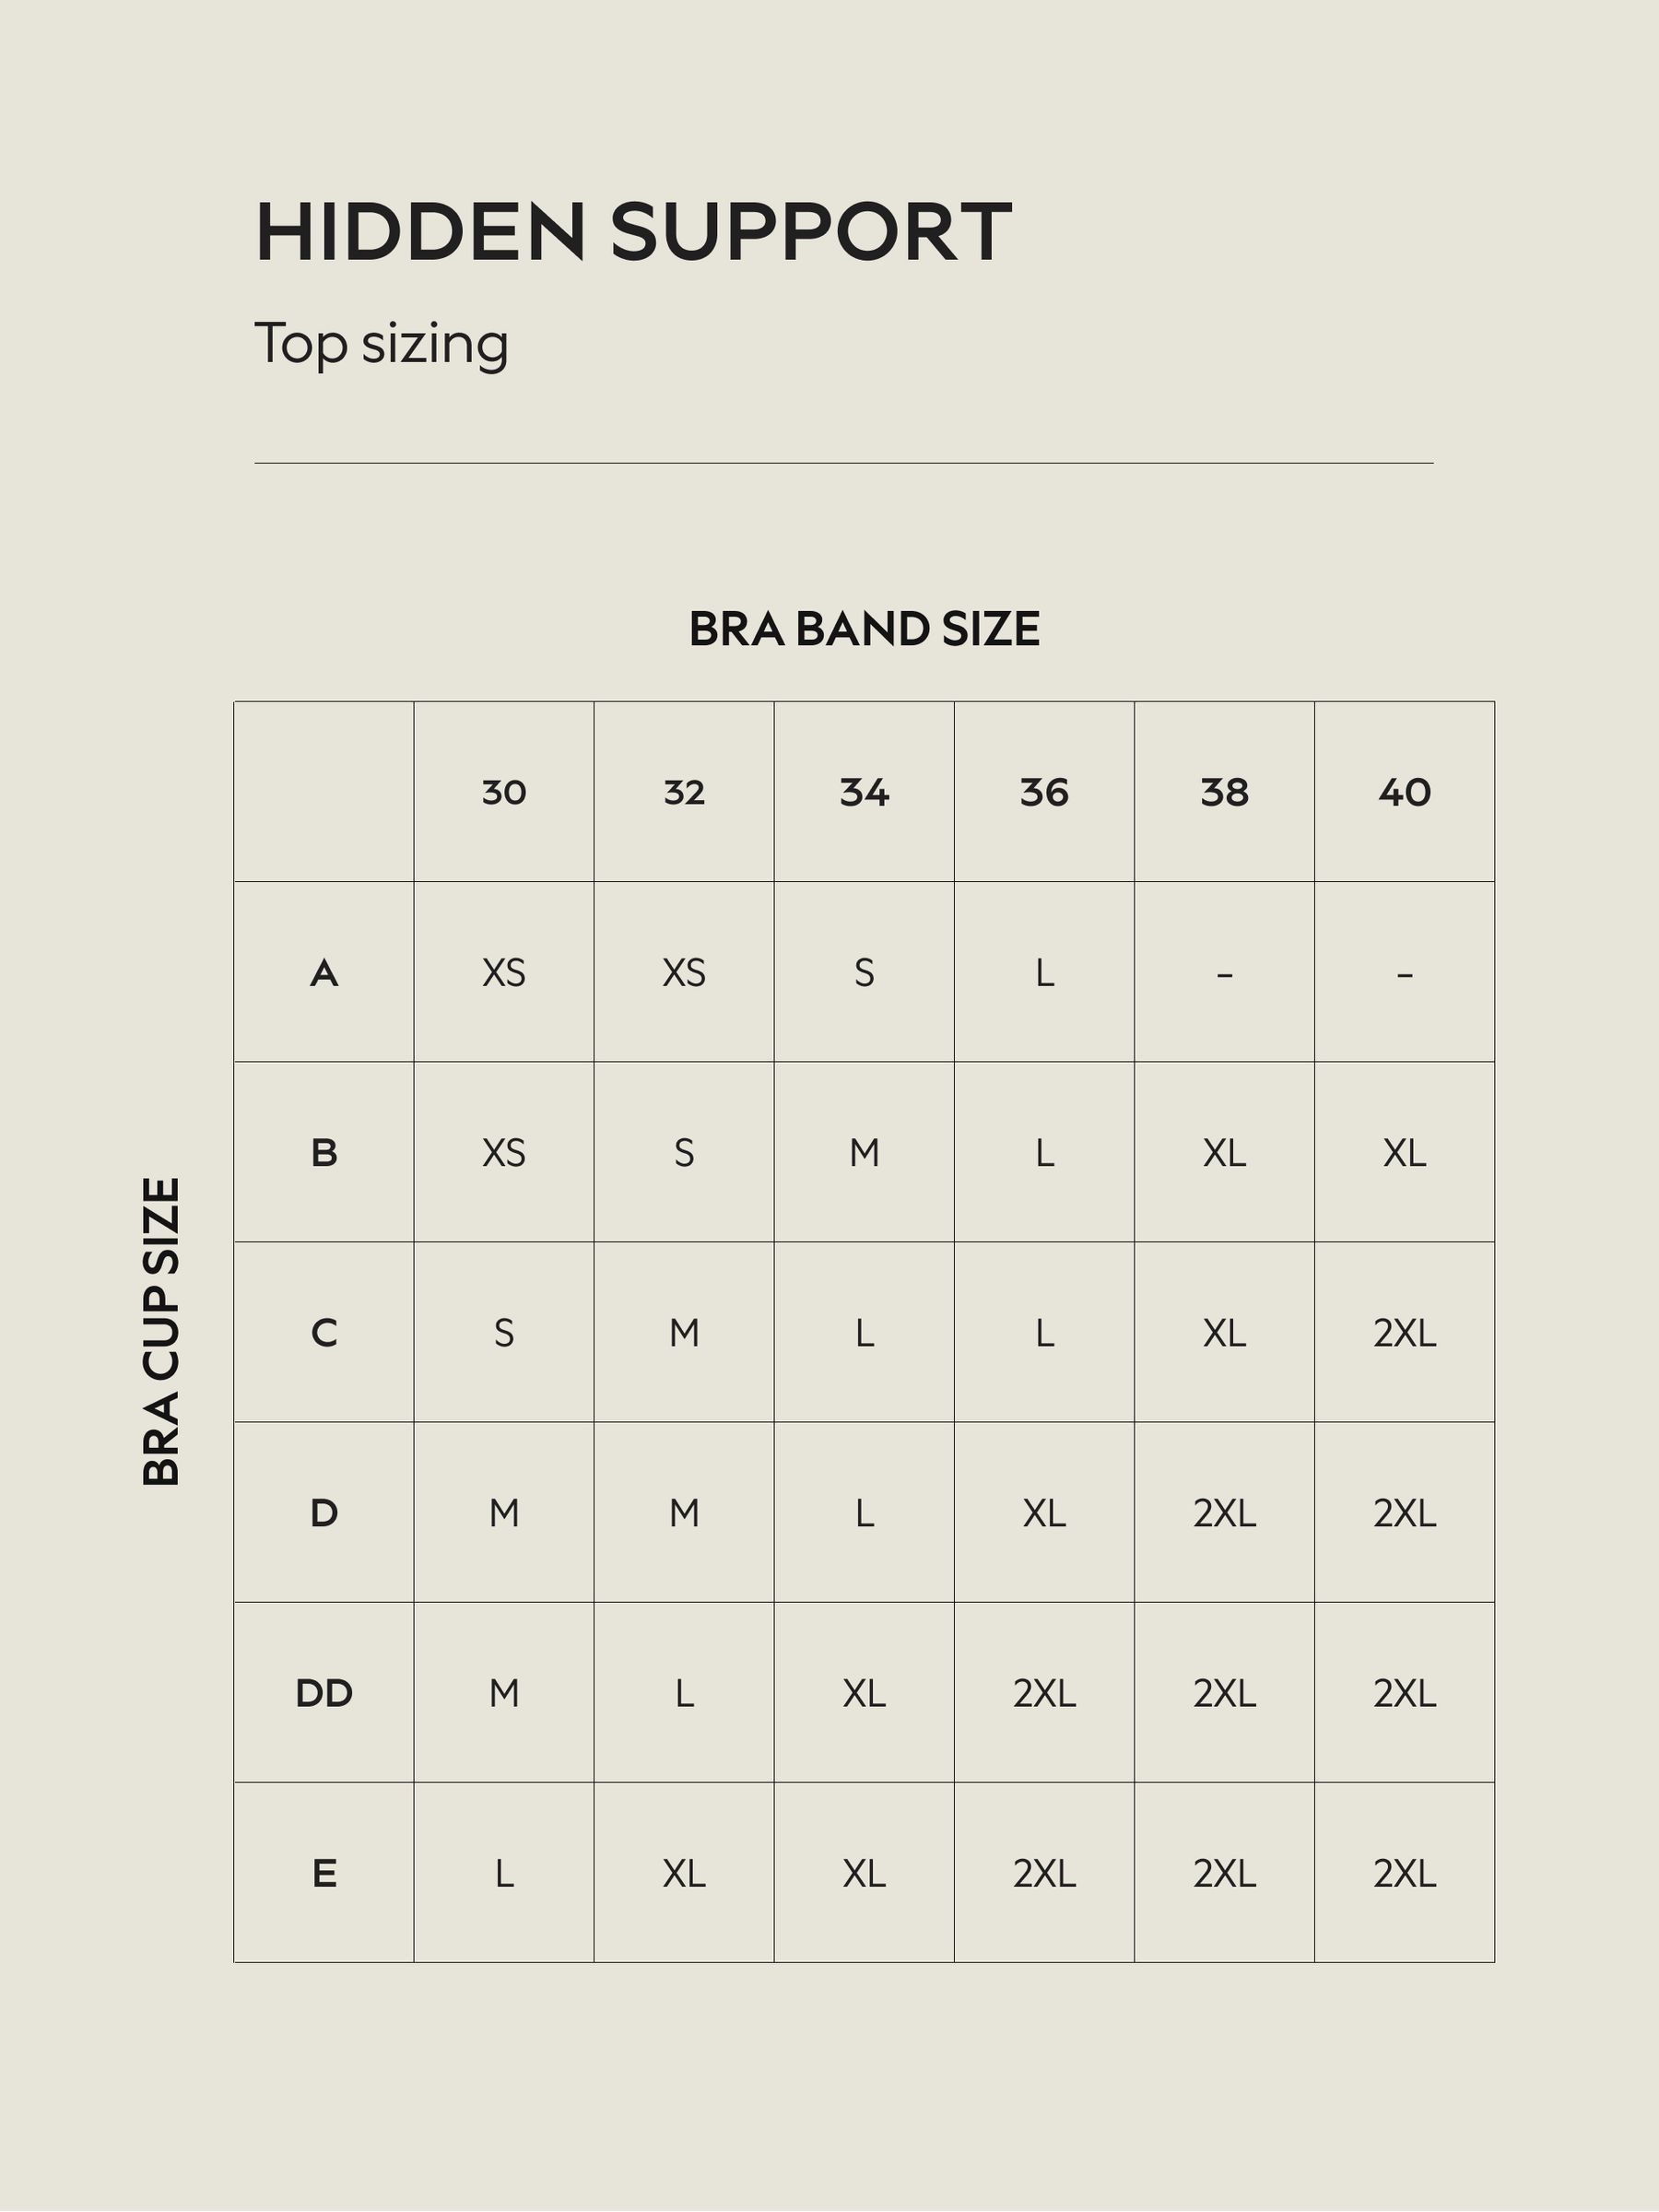Click the cup size DD row header

tap(324, 1692)
